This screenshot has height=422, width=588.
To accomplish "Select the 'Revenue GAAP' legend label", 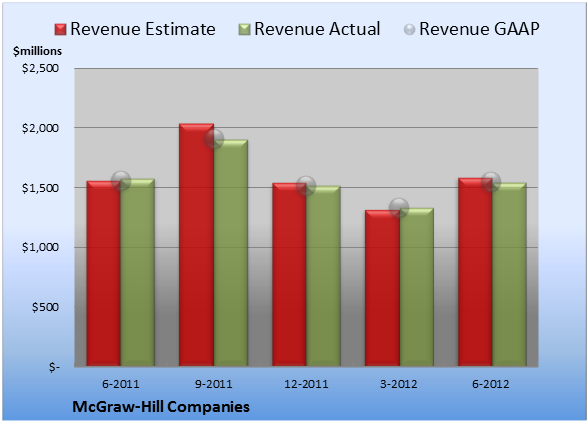I will [479, 29].
